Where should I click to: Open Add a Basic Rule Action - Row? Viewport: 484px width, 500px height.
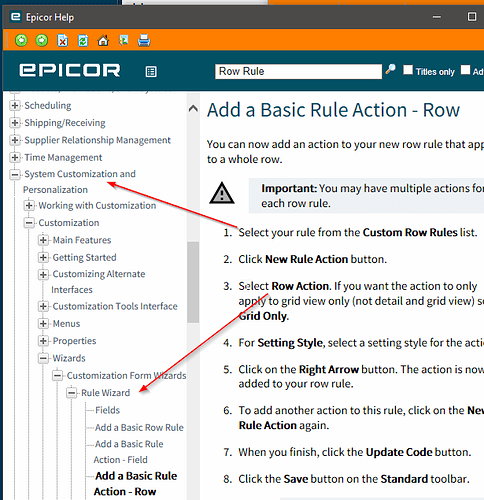point(135,484)
